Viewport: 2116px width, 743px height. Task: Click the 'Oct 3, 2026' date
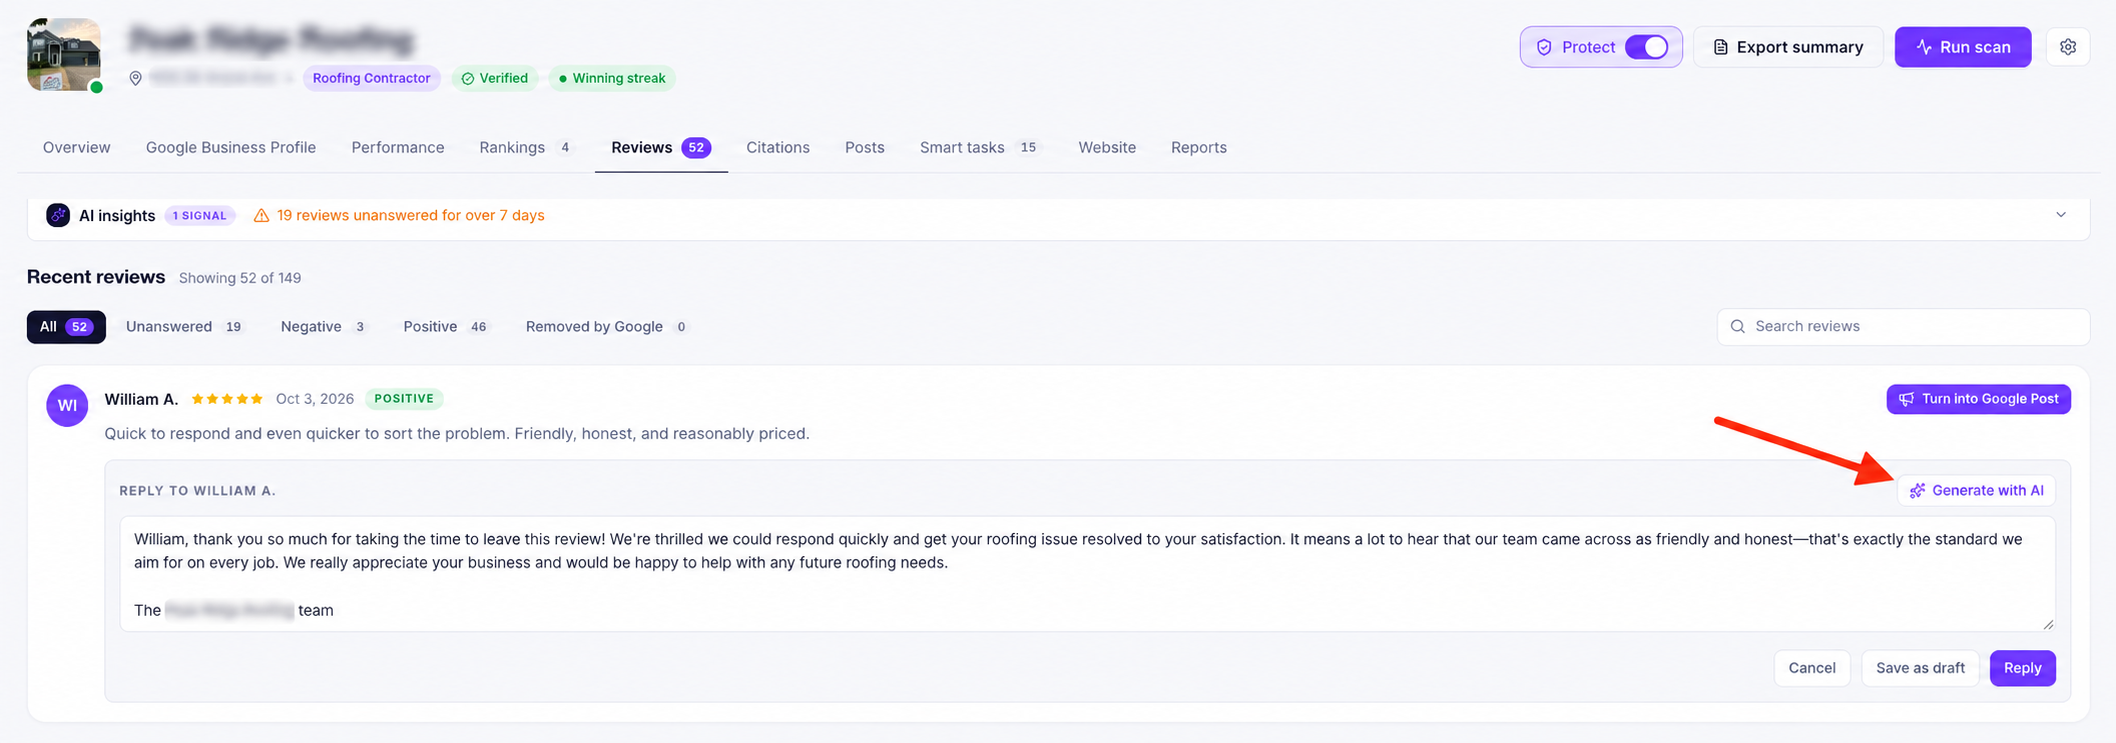315,399
